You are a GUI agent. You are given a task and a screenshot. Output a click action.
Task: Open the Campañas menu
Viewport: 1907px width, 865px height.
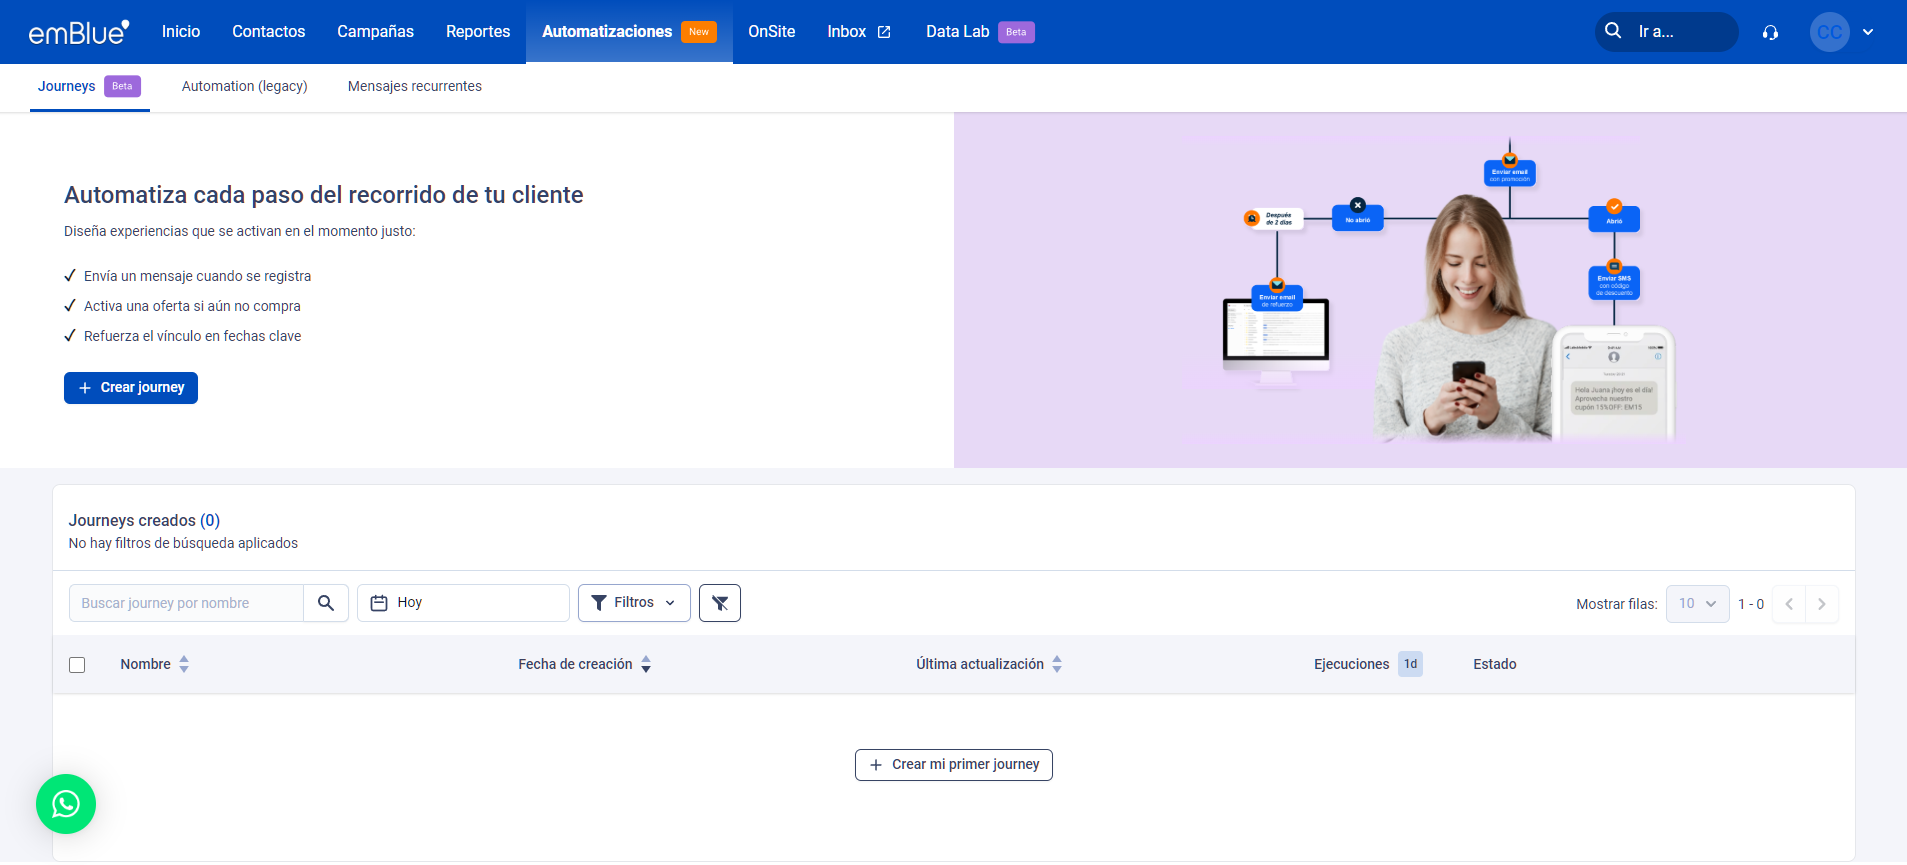coord(375,32)
